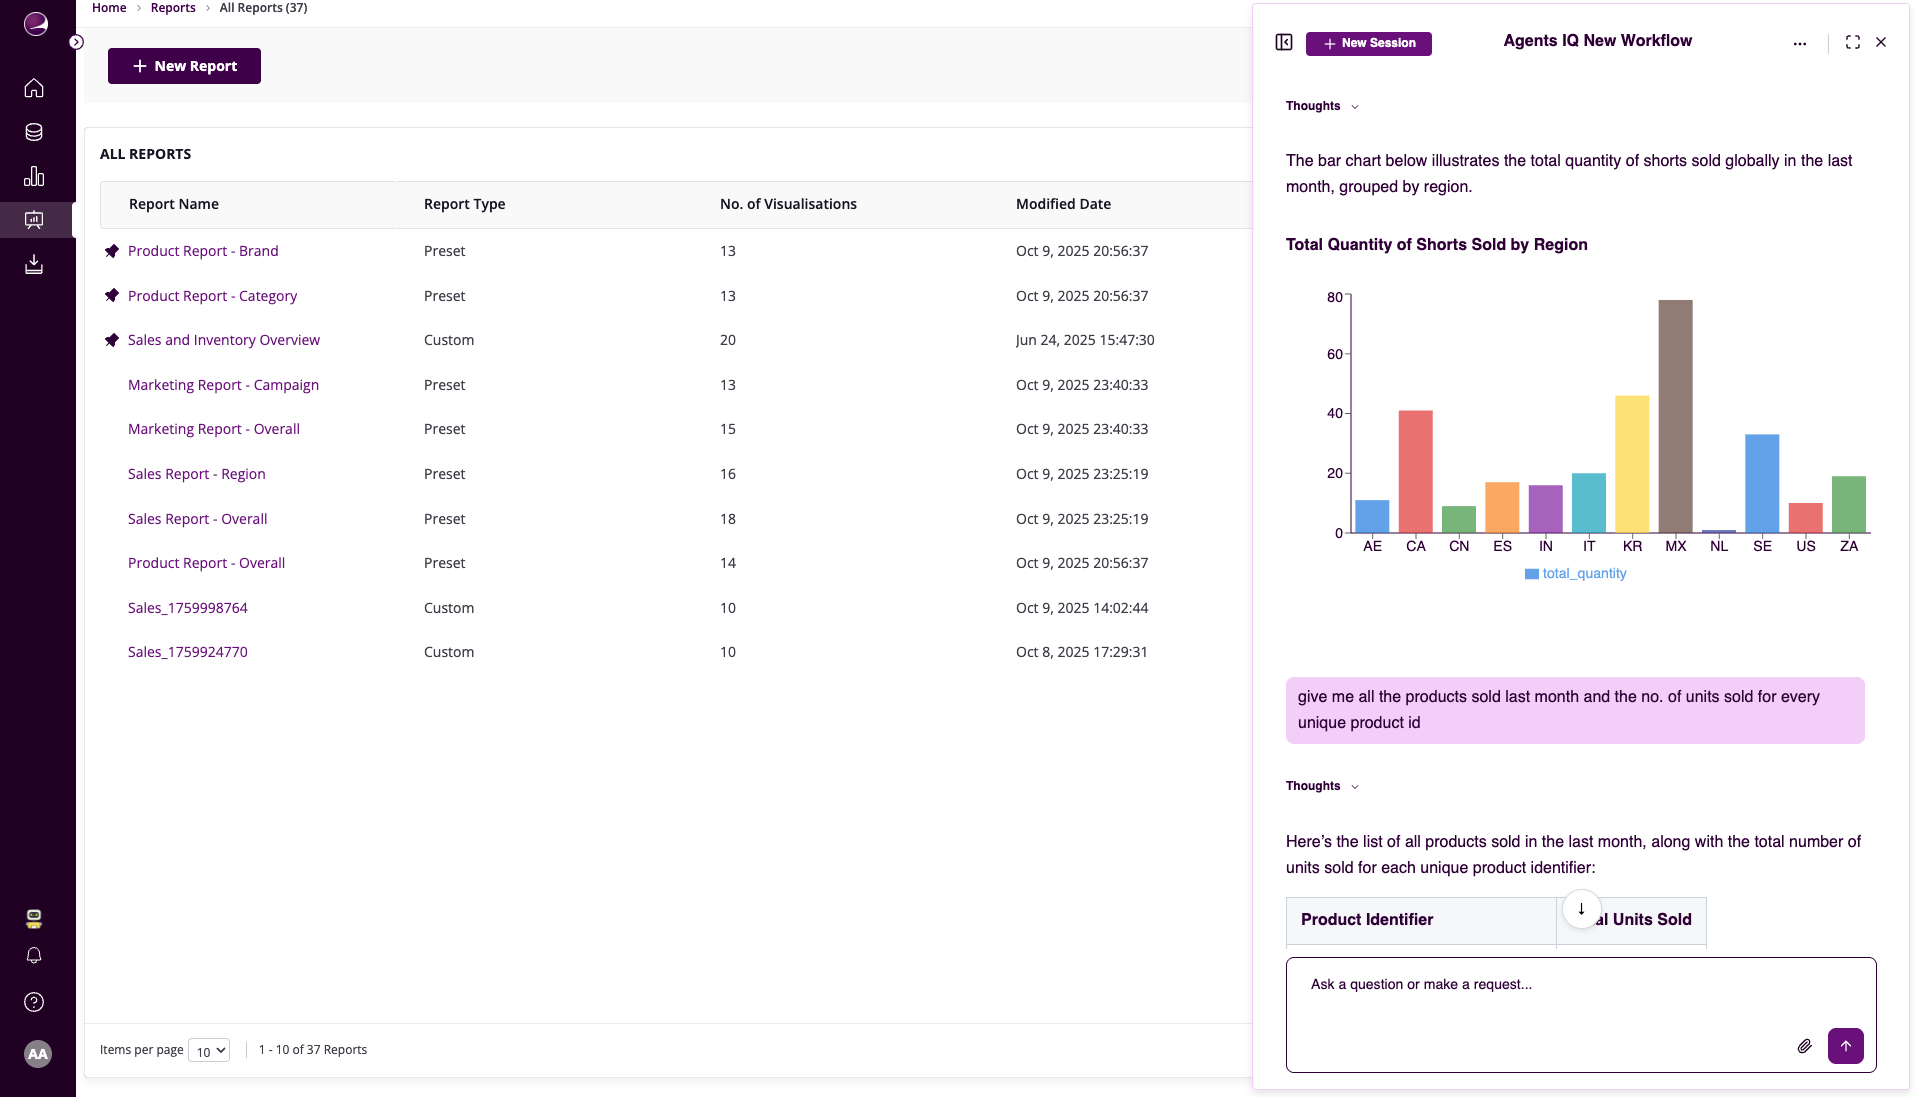
Task: Open the bar chart analytics sidebar icon
Action: pyautogui.click(x=34, y=176)
